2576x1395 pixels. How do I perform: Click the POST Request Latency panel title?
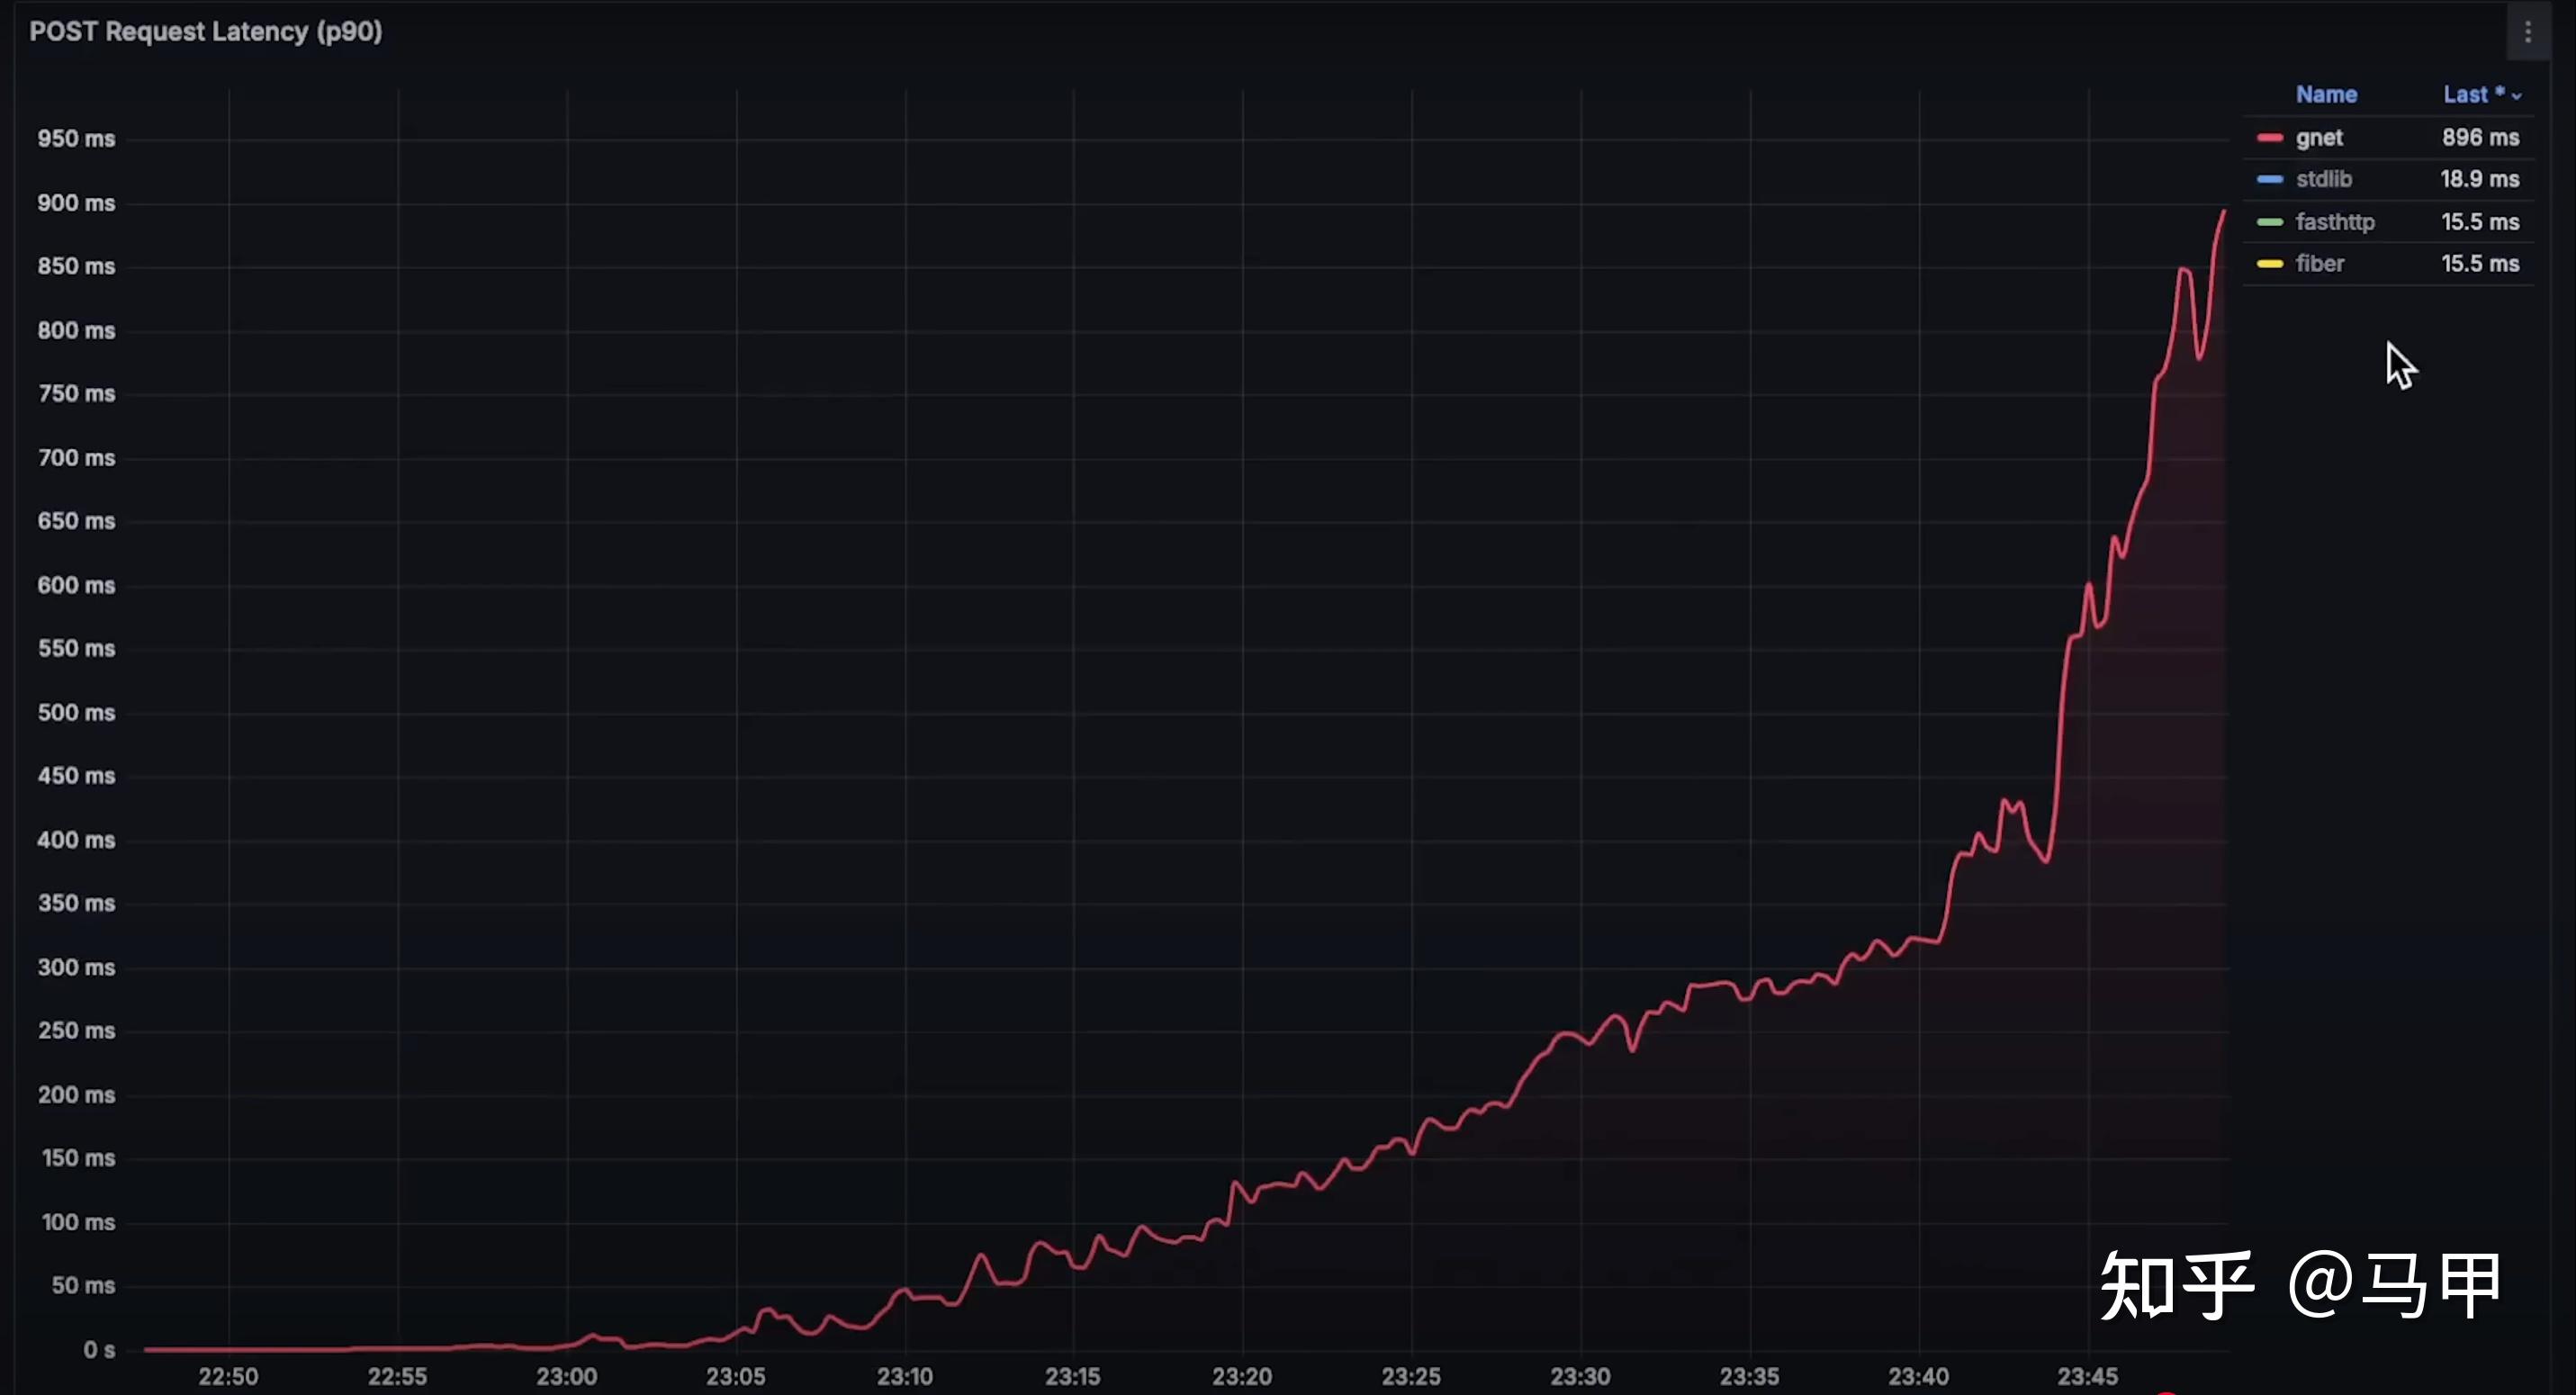[x=206, y=32]
